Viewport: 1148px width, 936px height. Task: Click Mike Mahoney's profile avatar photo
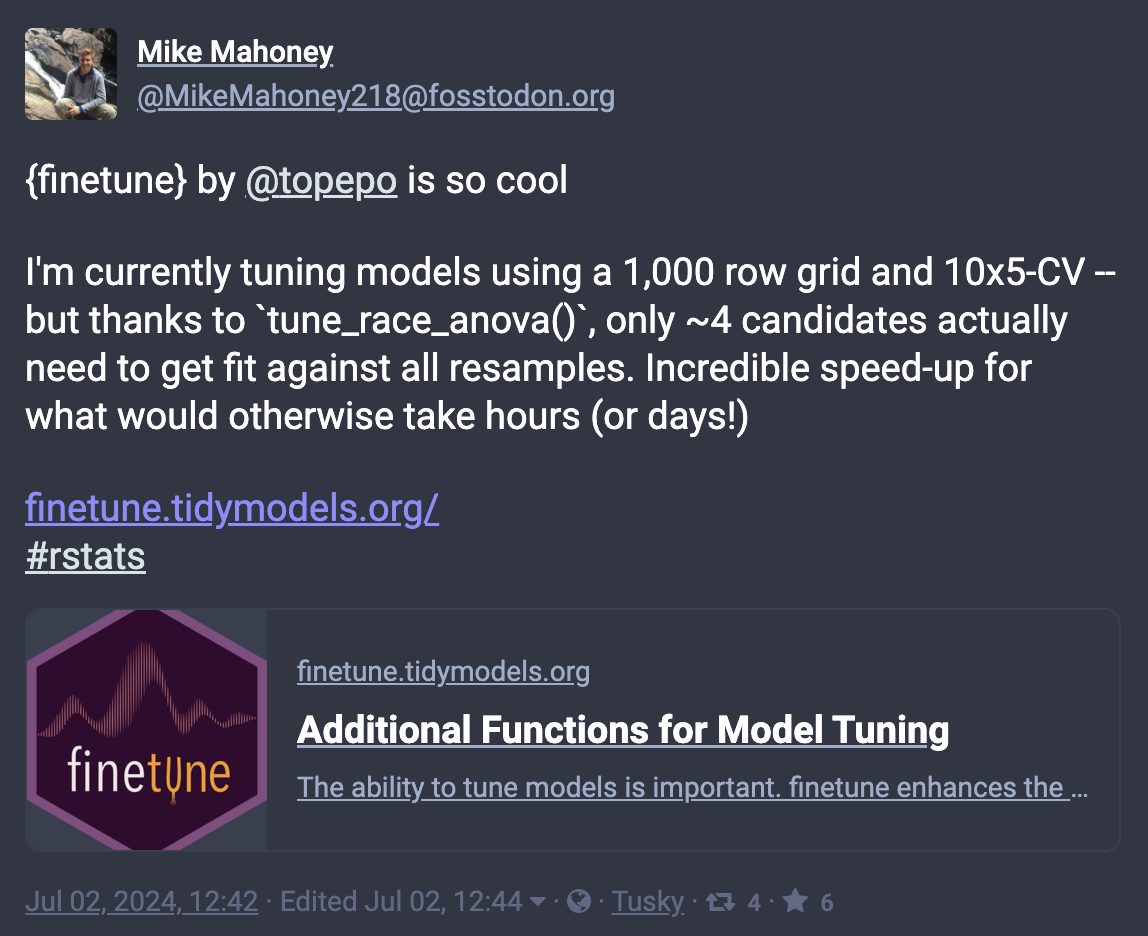(71, 73)
